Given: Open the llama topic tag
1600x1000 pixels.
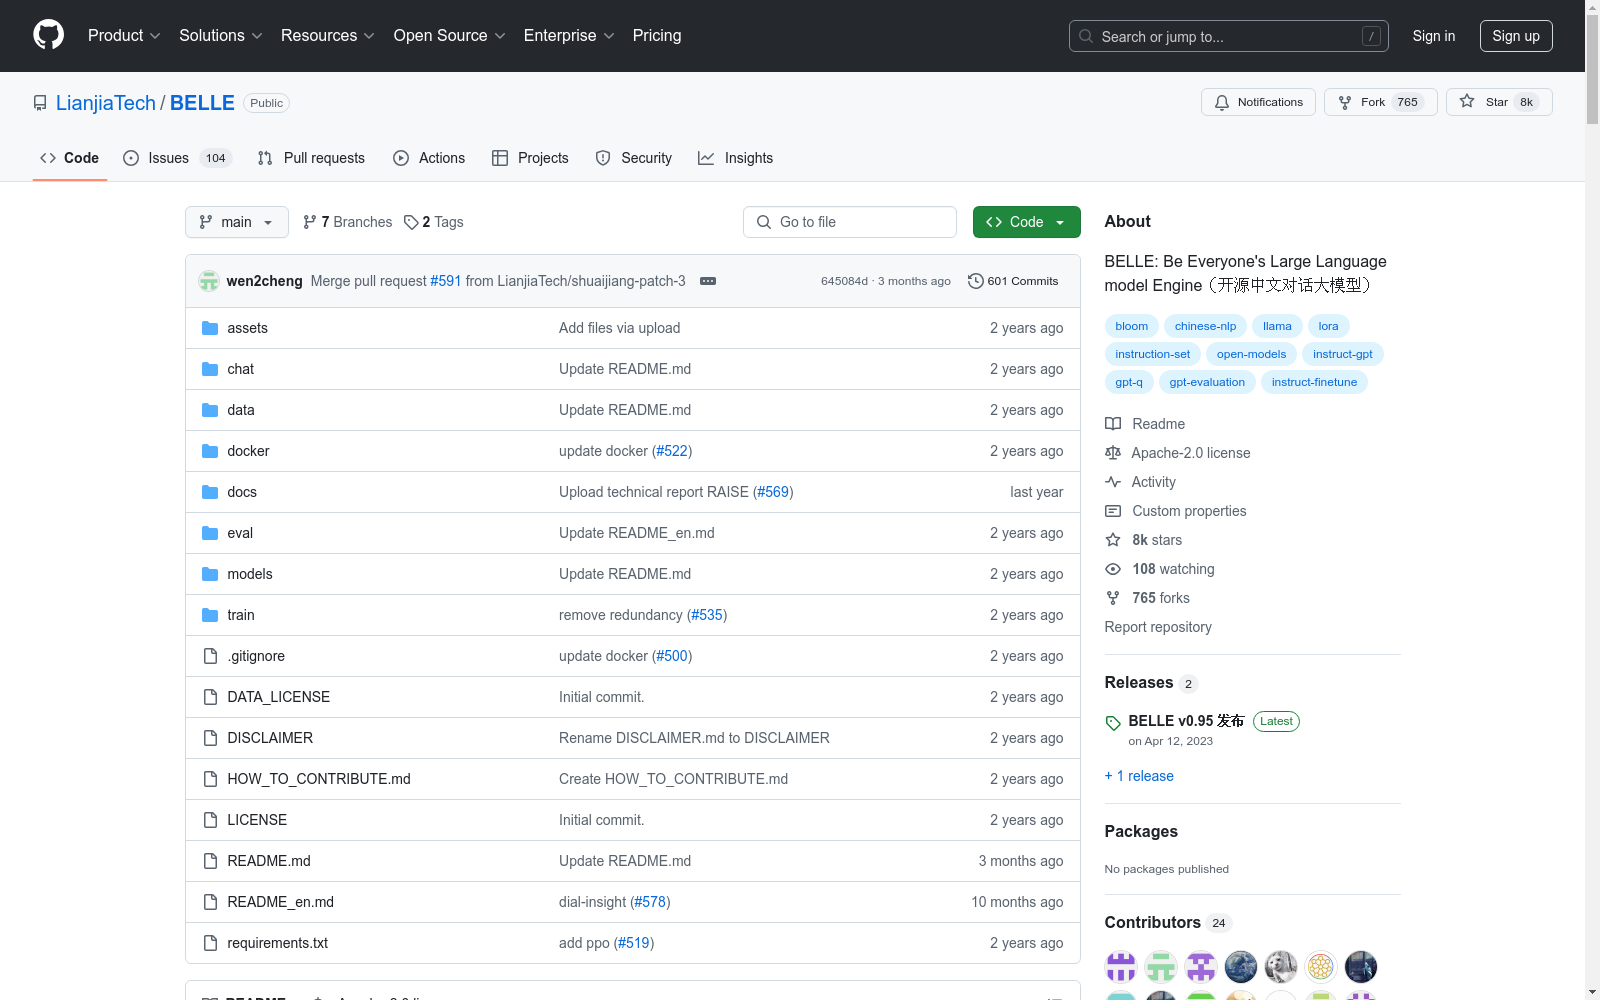Looking at the screenshot, I should [1277, 326].
